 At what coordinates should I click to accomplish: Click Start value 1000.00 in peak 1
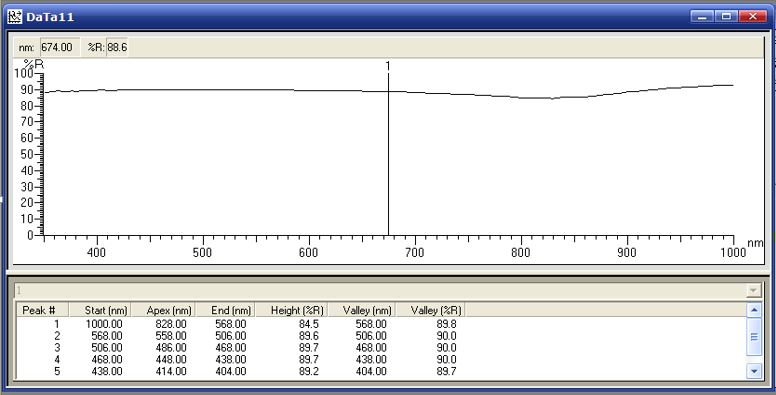(x=104, y=324)
